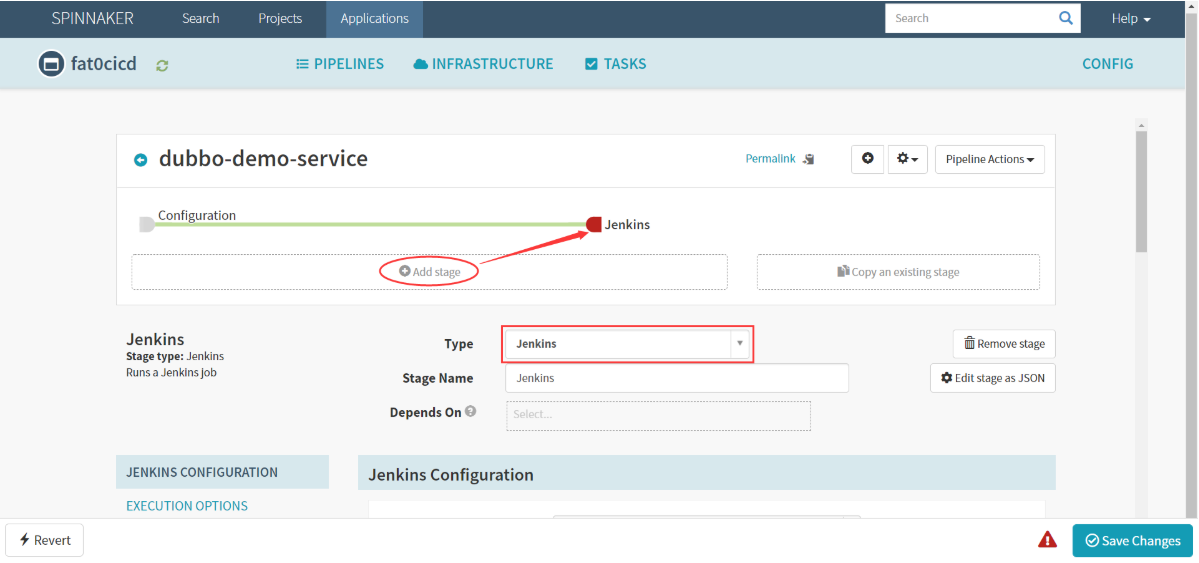The height and width of the screenshot is (563, 1199).
Task: Go back using the arrow beside dubbo-demo-service
Action: point(141,160)
